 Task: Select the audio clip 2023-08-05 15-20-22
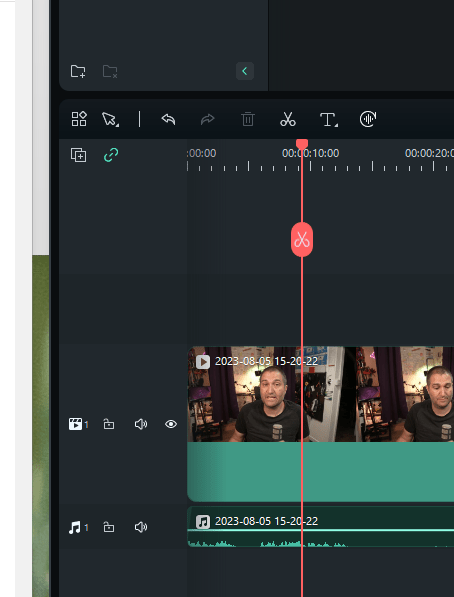pos(321,527)
